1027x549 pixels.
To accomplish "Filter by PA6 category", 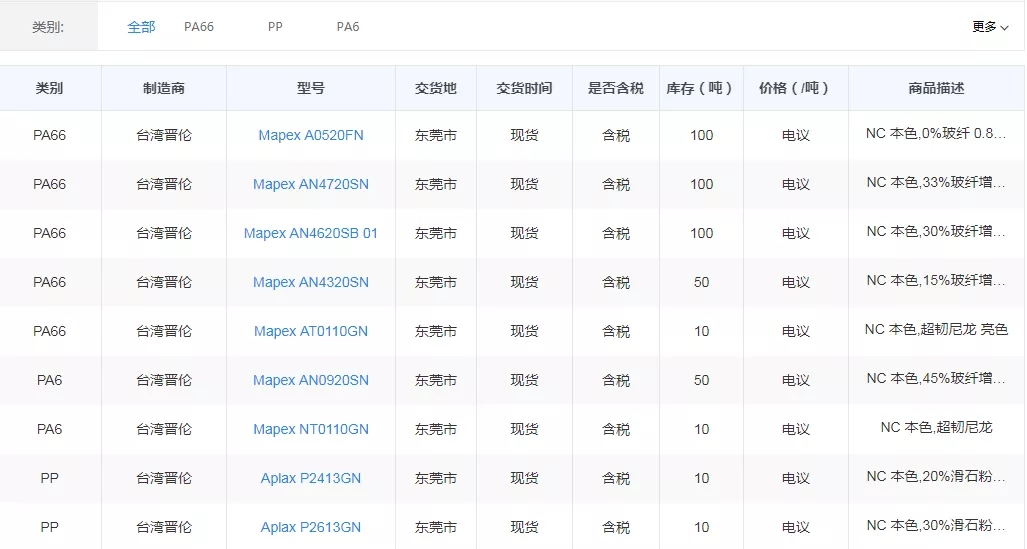I will 347,27.
